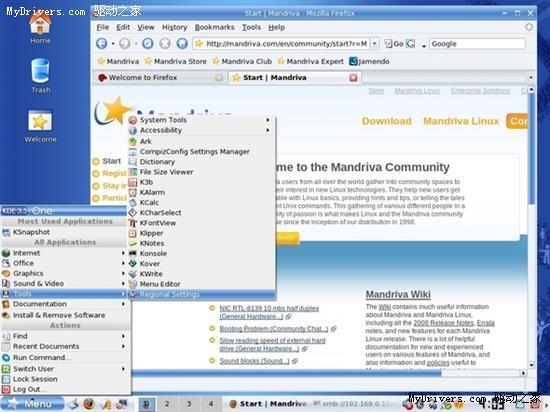550x412 pixels.
Task: Expand Office applications category
Action: pos(64,263)
